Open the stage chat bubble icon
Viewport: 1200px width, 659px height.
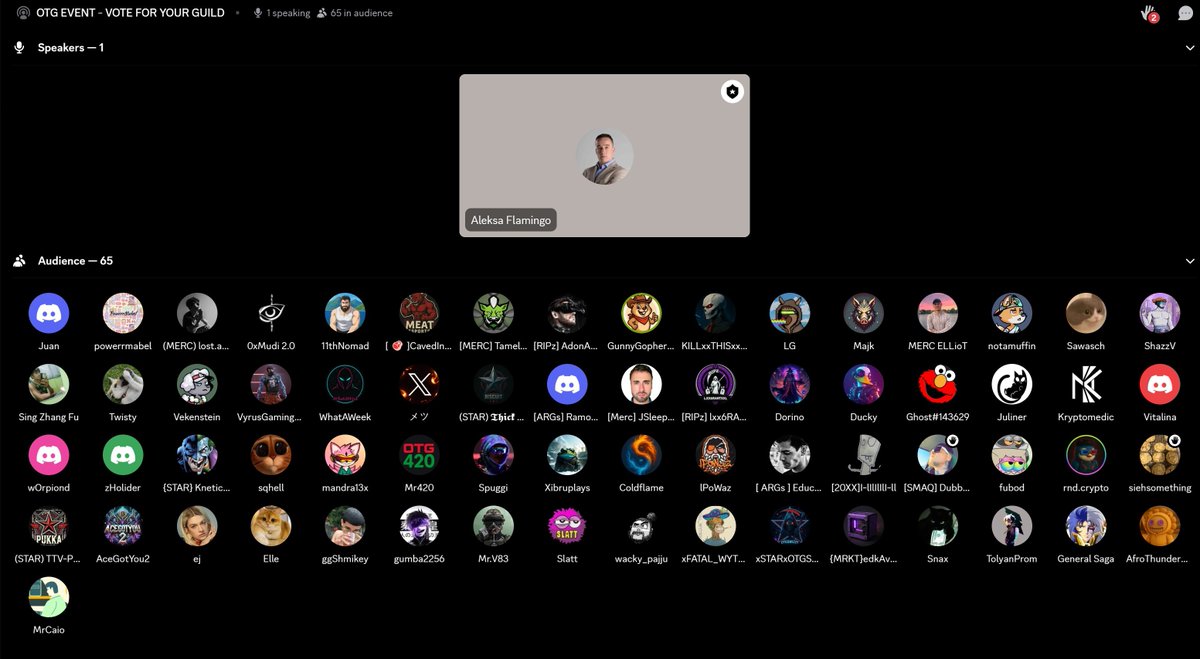(1185, 13)
